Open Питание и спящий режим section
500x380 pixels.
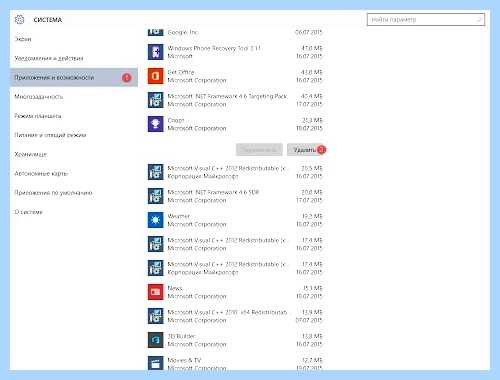(x=50, y=135)
